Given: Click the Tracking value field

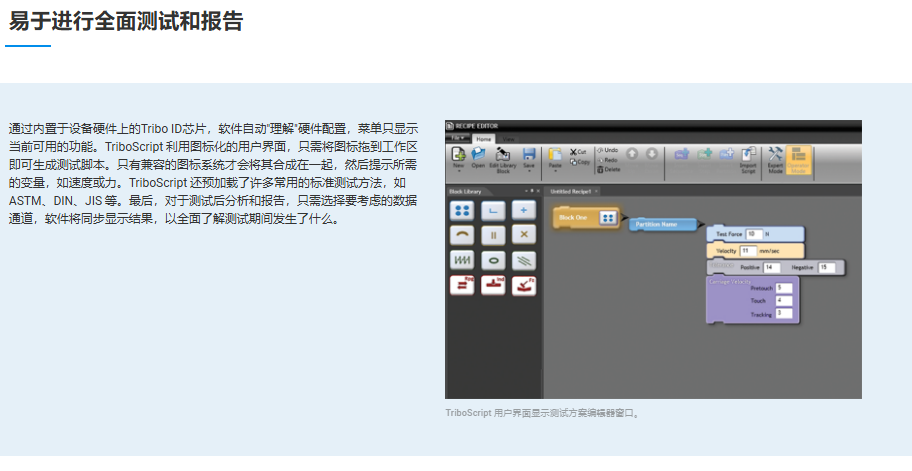Looking at the screenshot, I should (x=784, y=313).
